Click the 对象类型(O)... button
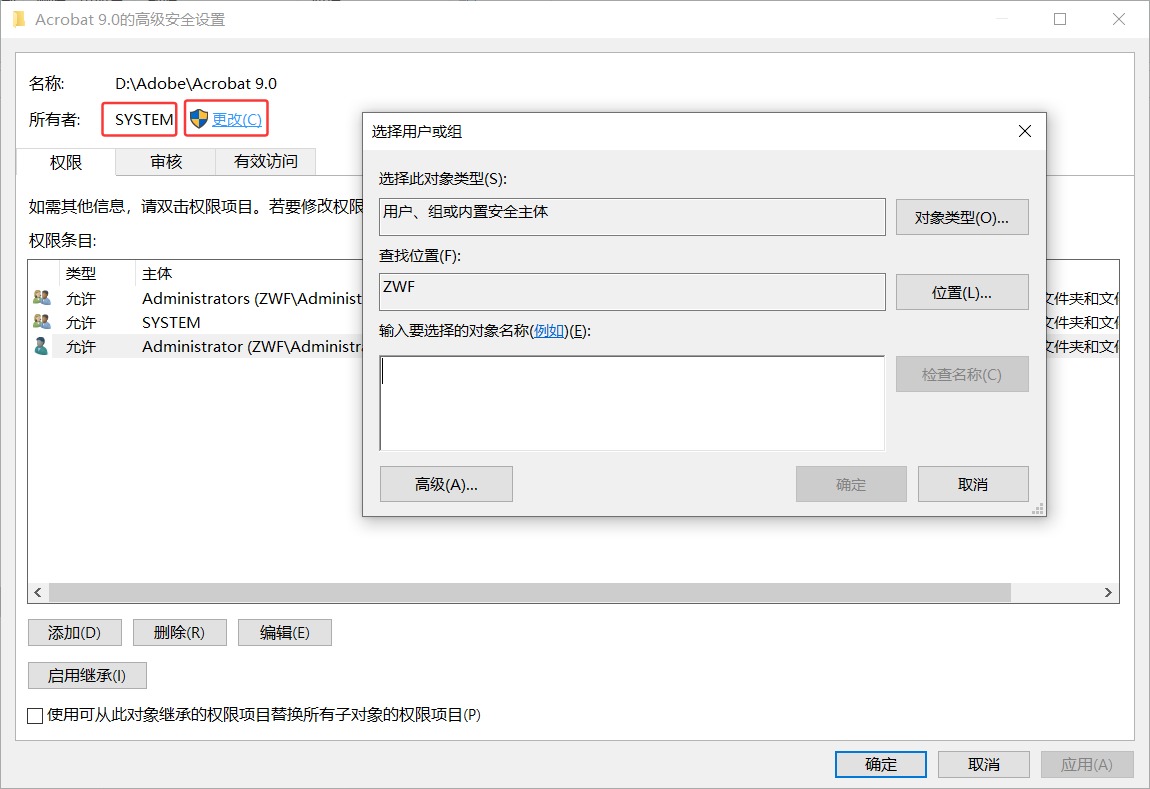The width and height of the screenshot is (1150, 789). tap(962, 218)
